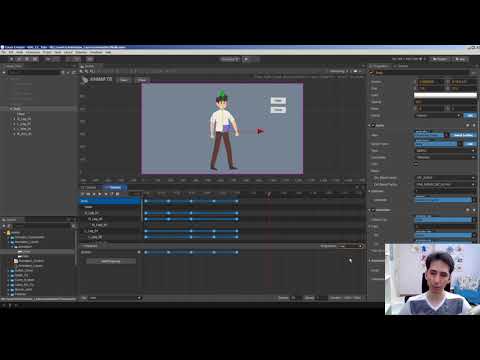Image resolution: width=480 pixels, height=360 pixels.
Task: Select the Rect transform tool
Action: (35, 59)
